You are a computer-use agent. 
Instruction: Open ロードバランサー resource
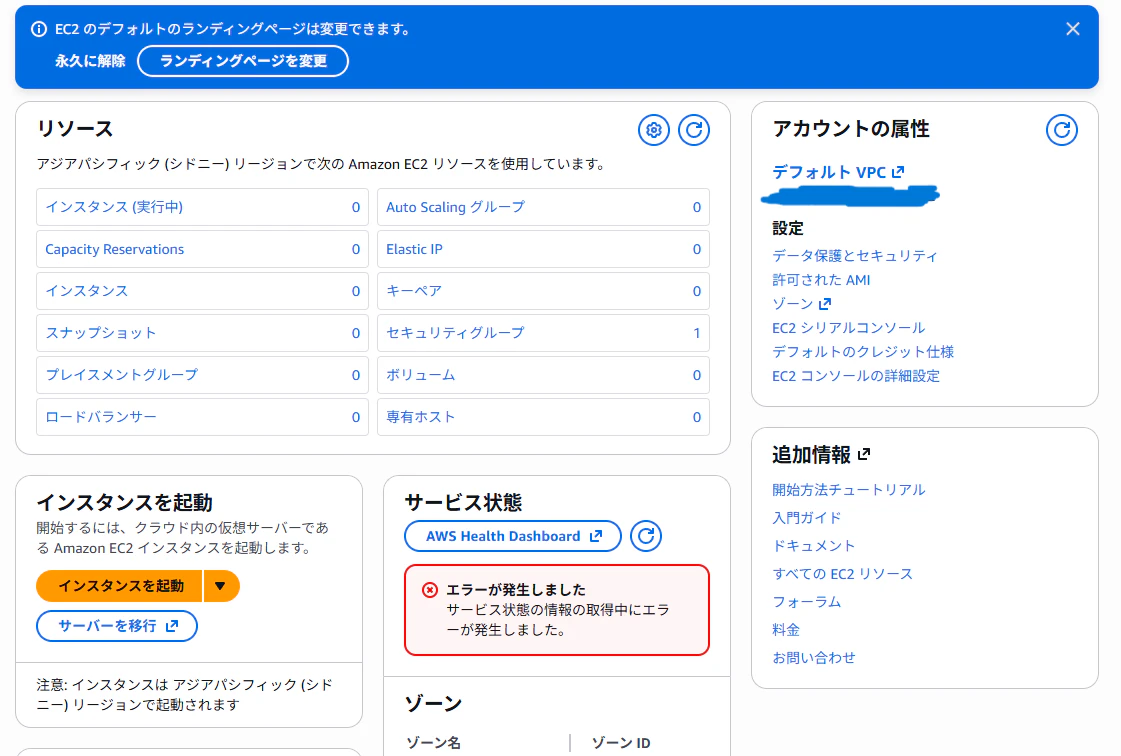[202, 417]
